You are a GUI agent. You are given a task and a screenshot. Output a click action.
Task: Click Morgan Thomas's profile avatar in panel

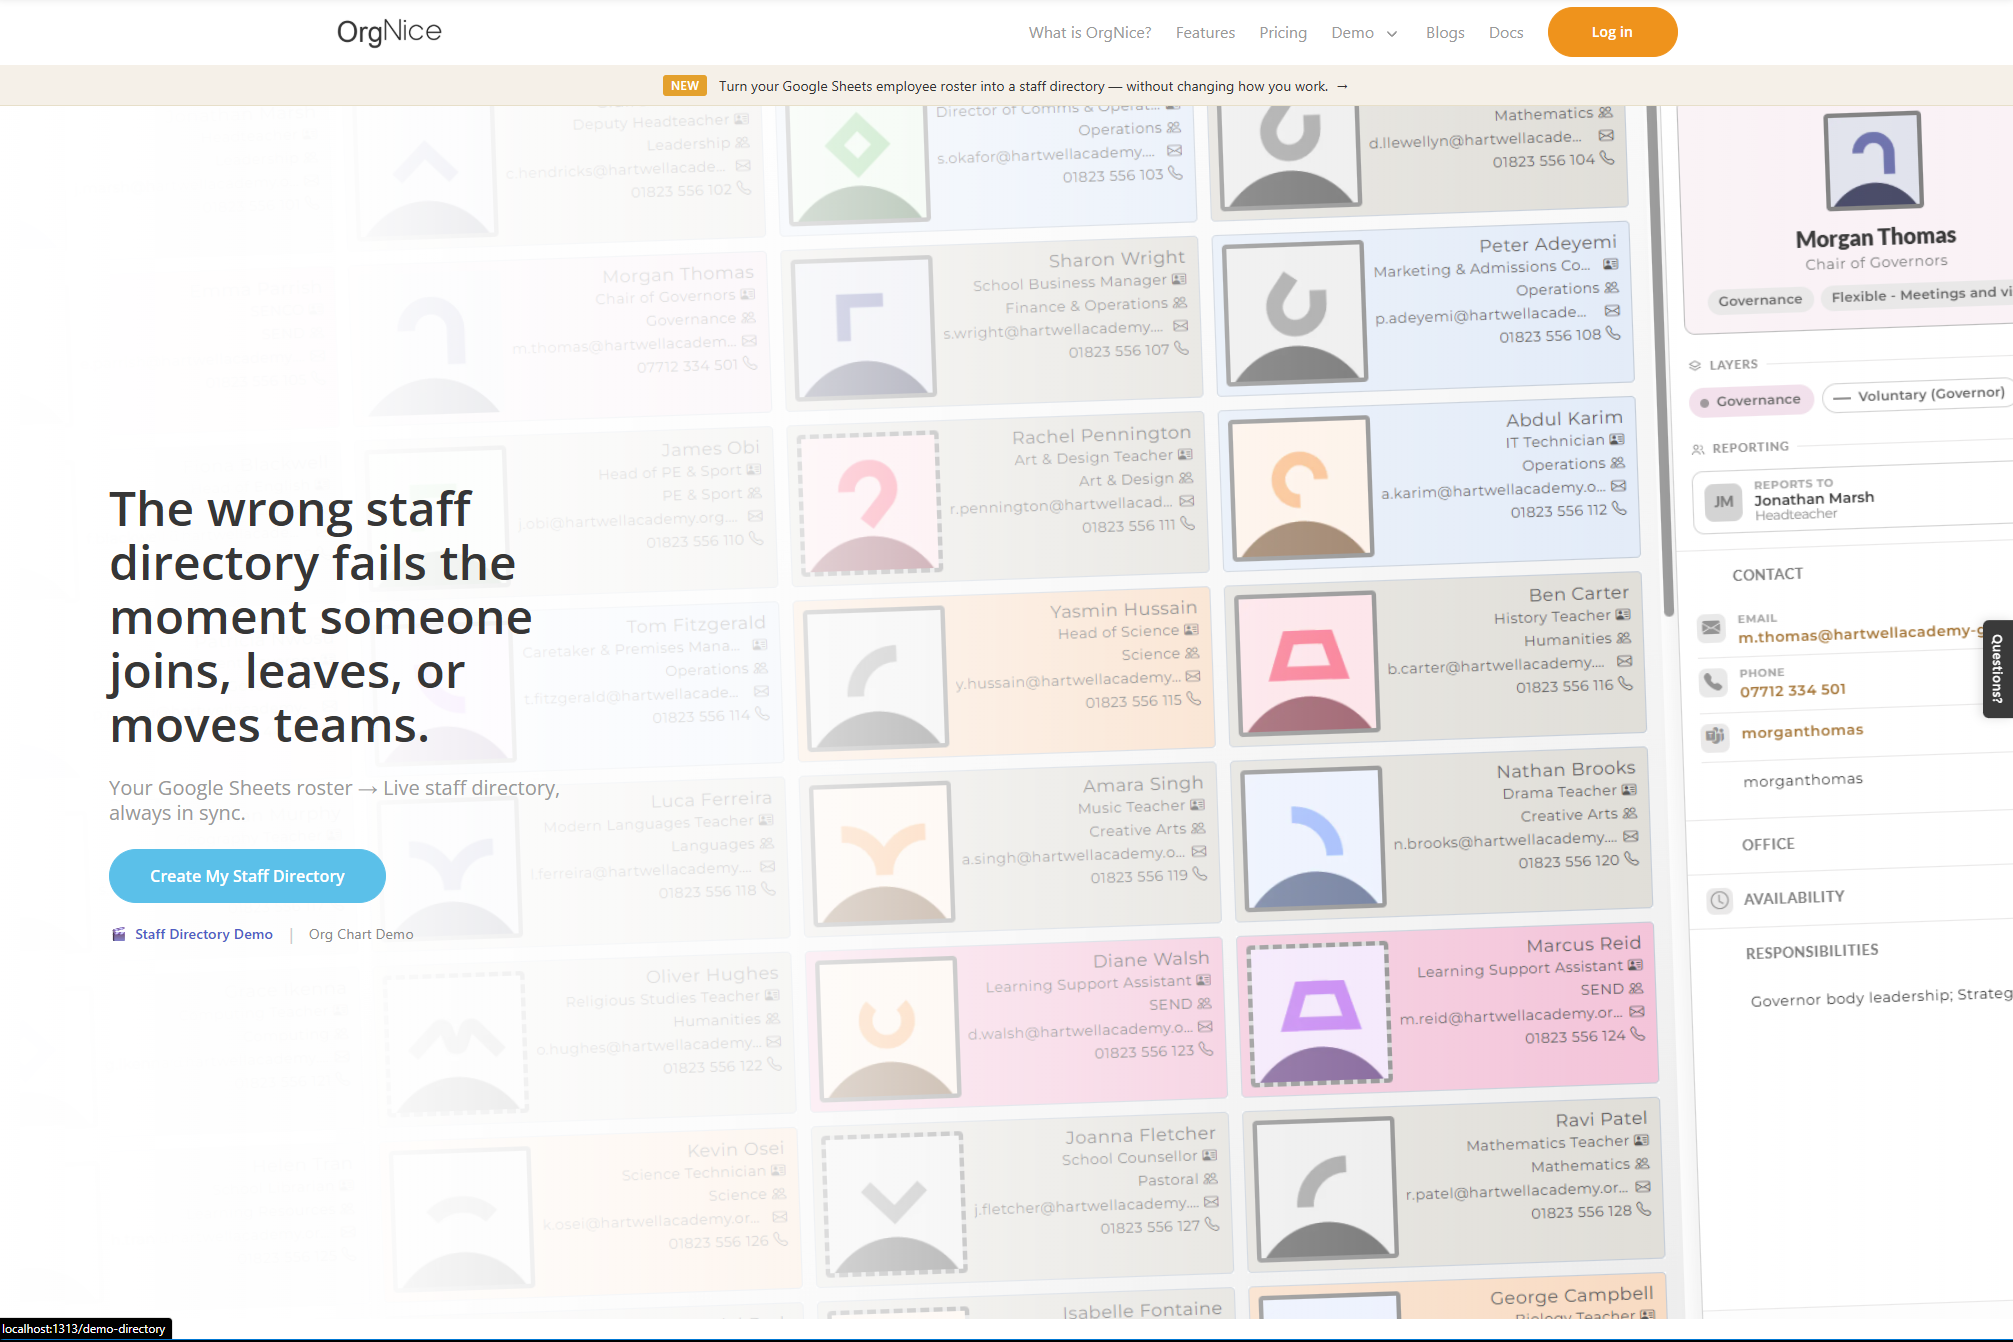tap(1874, 161)
